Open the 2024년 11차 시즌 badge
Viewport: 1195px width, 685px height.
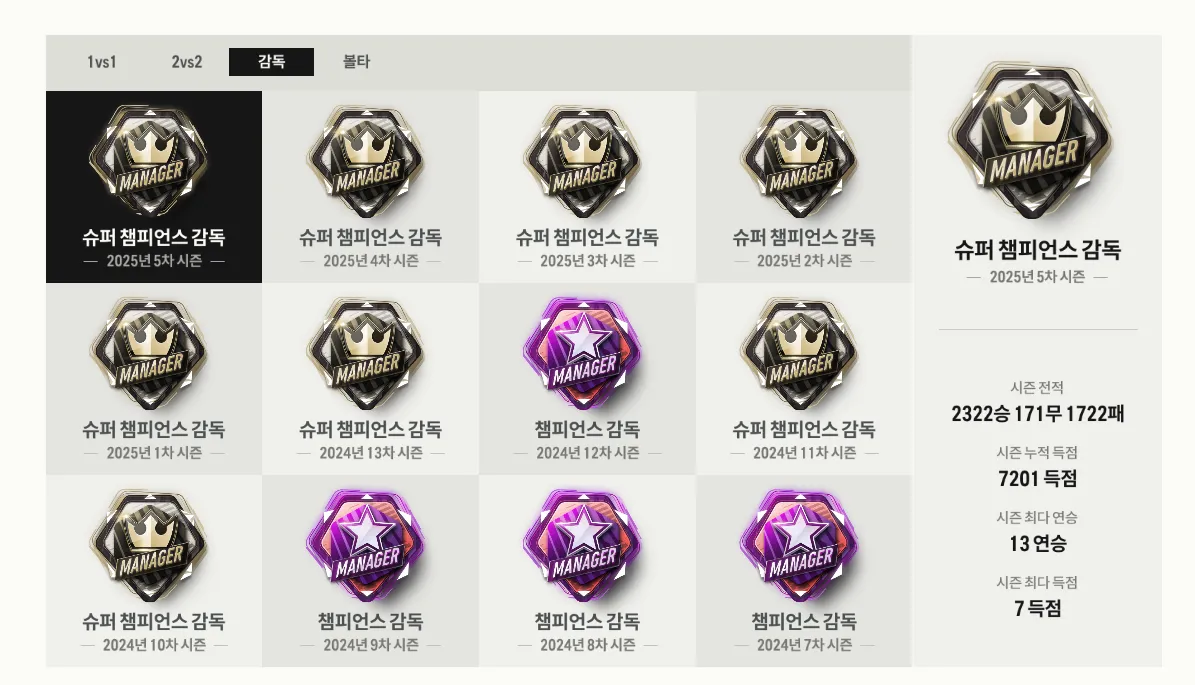[x=804, y=379]
